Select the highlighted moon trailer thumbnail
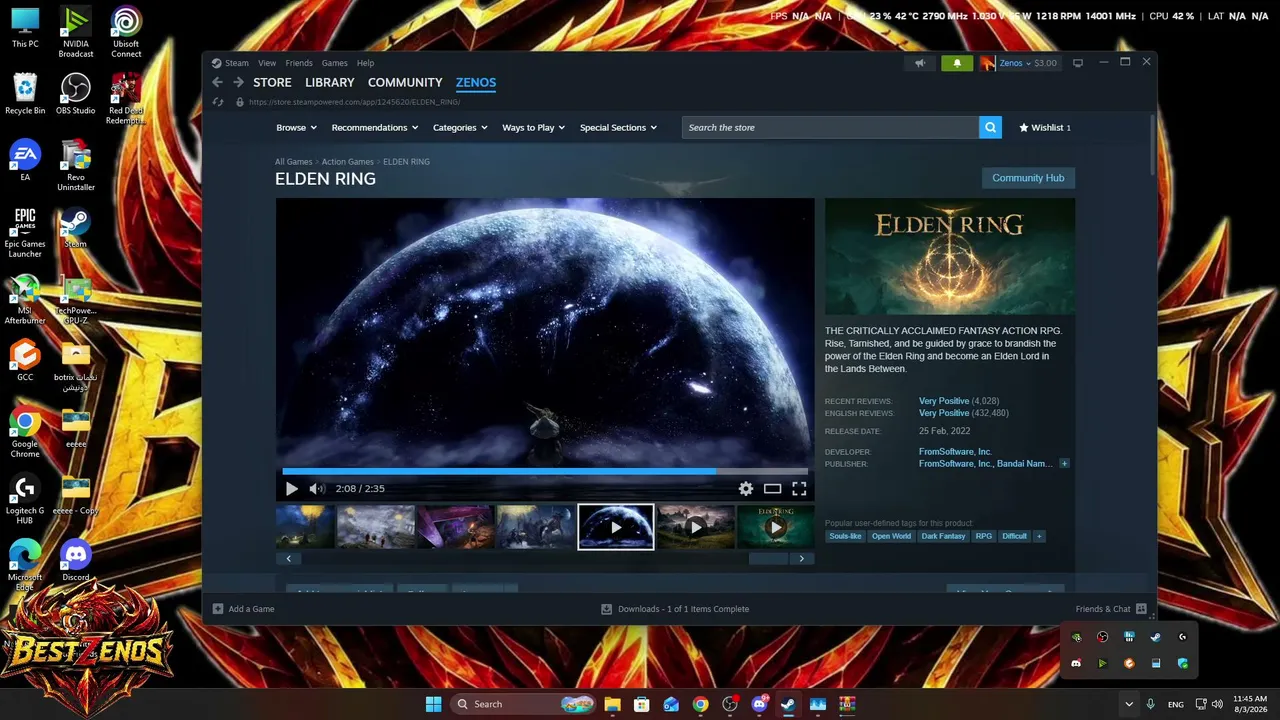 pos(616,527)
